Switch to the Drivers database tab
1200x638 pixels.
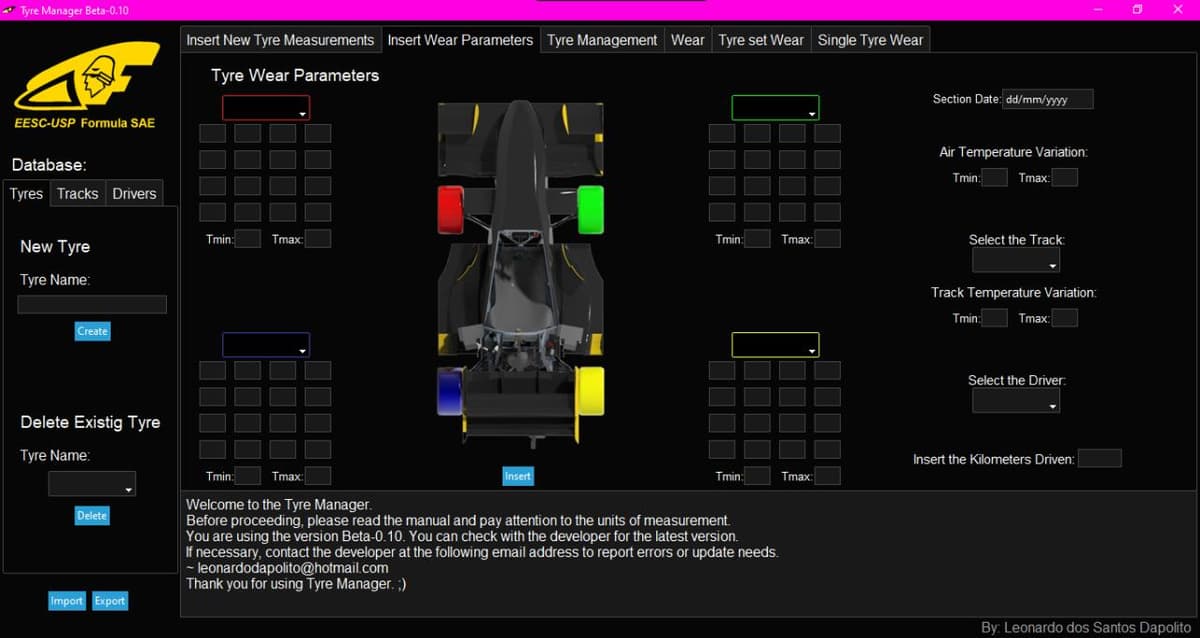pos(133,193)
